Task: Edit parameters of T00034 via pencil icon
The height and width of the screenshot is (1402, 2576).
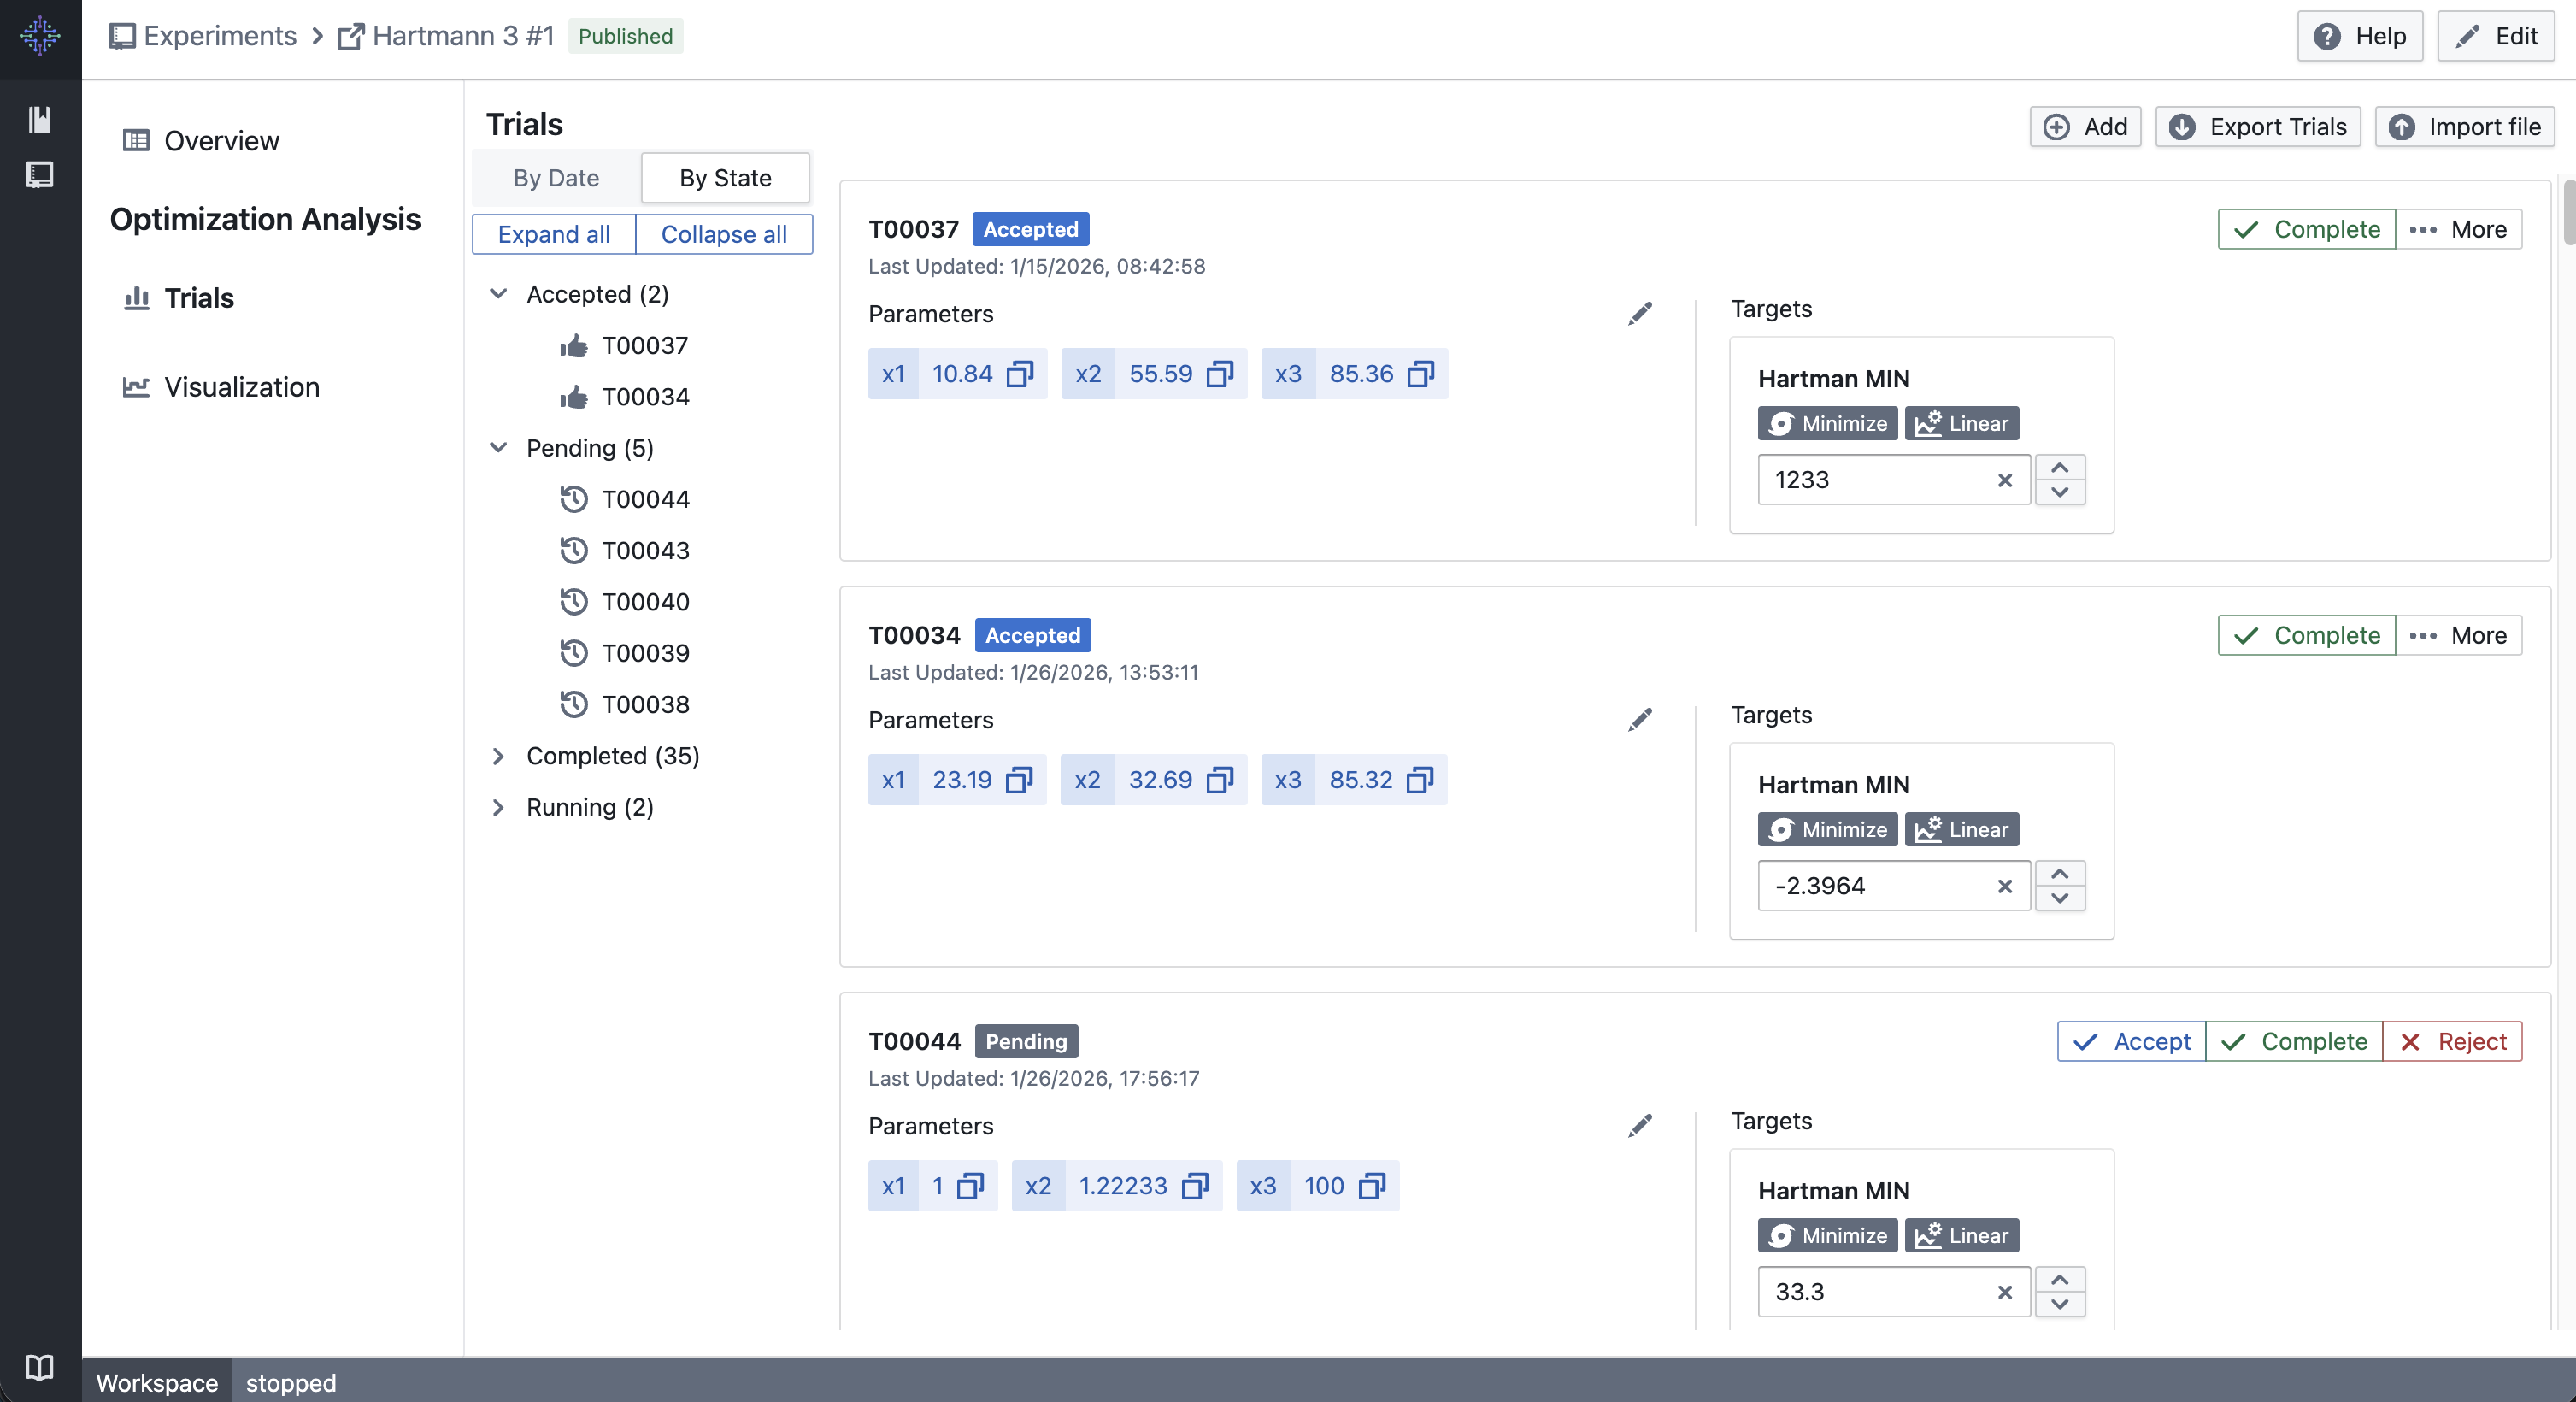Action: pos(1639,719)
